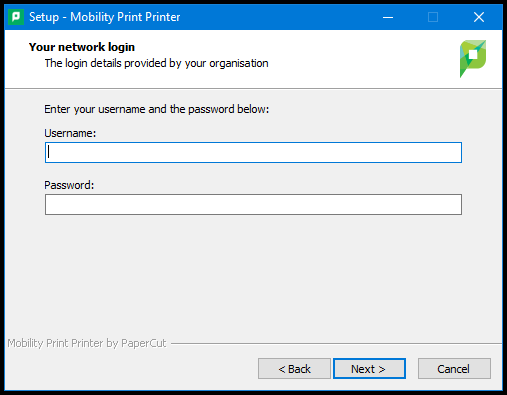Image resolution: width=507 pixels, height=395 pixels.
Task: Click the "Password:" label
Action: pos(69,185)
